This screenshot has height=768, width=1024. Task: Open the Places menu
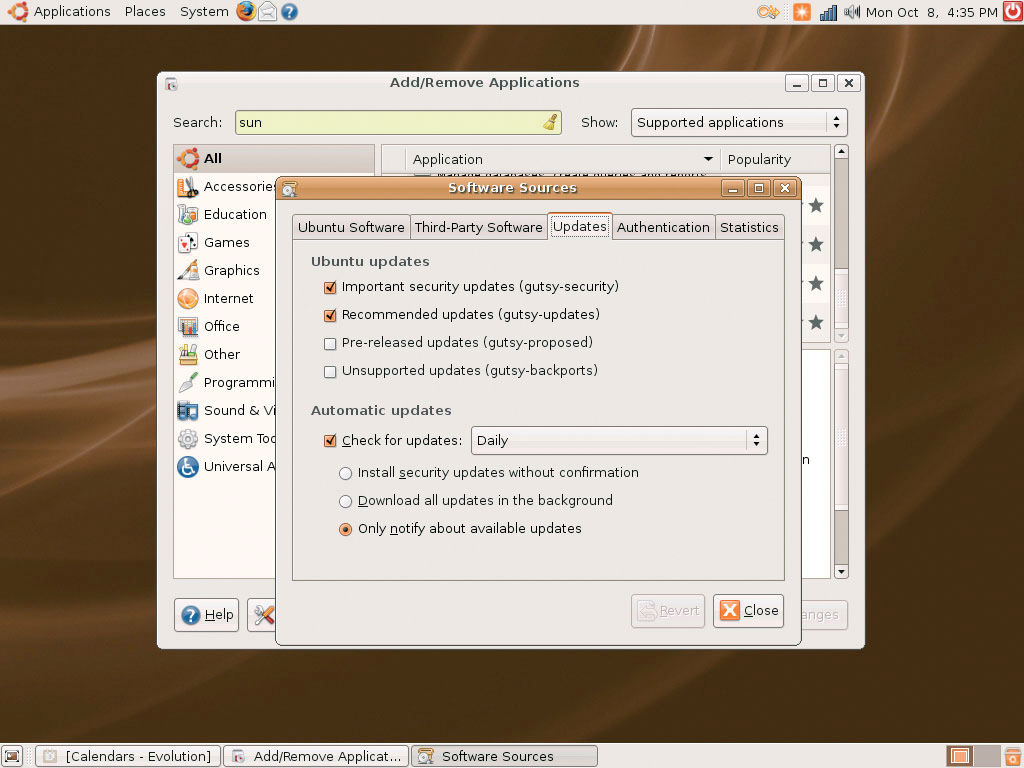tap(145, 12)
